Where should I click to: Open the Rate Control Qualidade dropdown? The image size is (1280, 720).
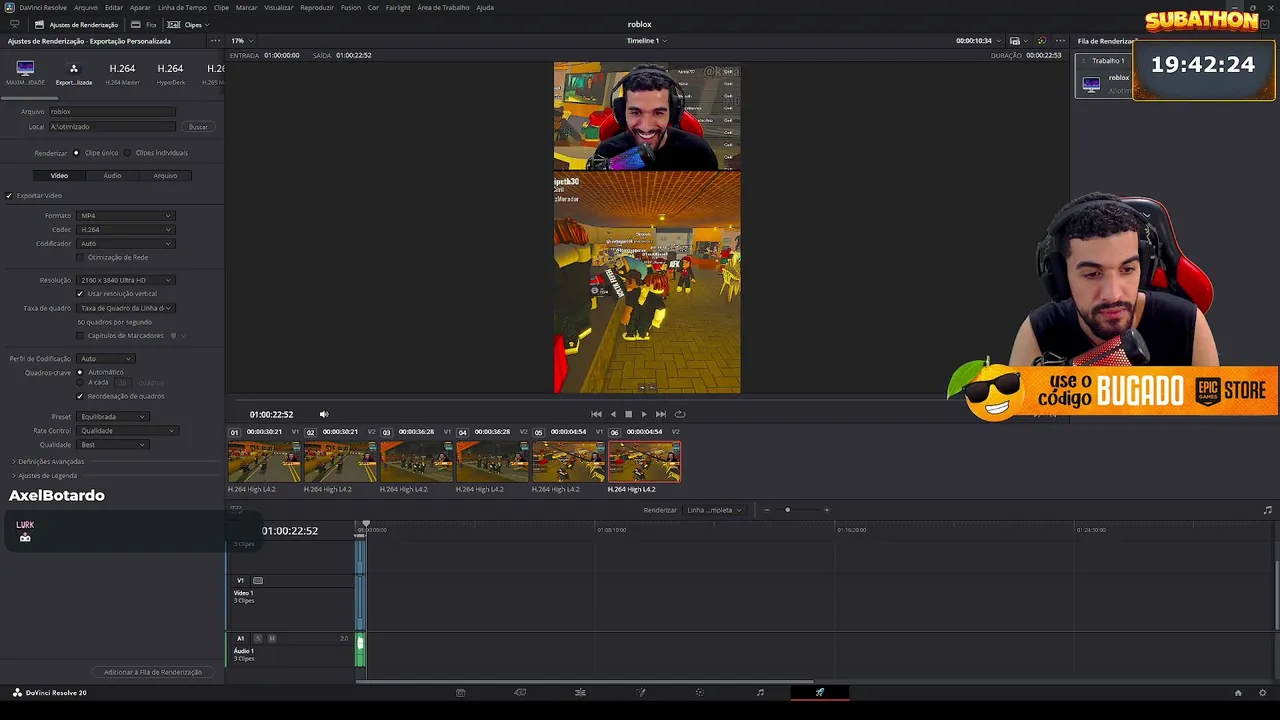[x=126, y=431]
